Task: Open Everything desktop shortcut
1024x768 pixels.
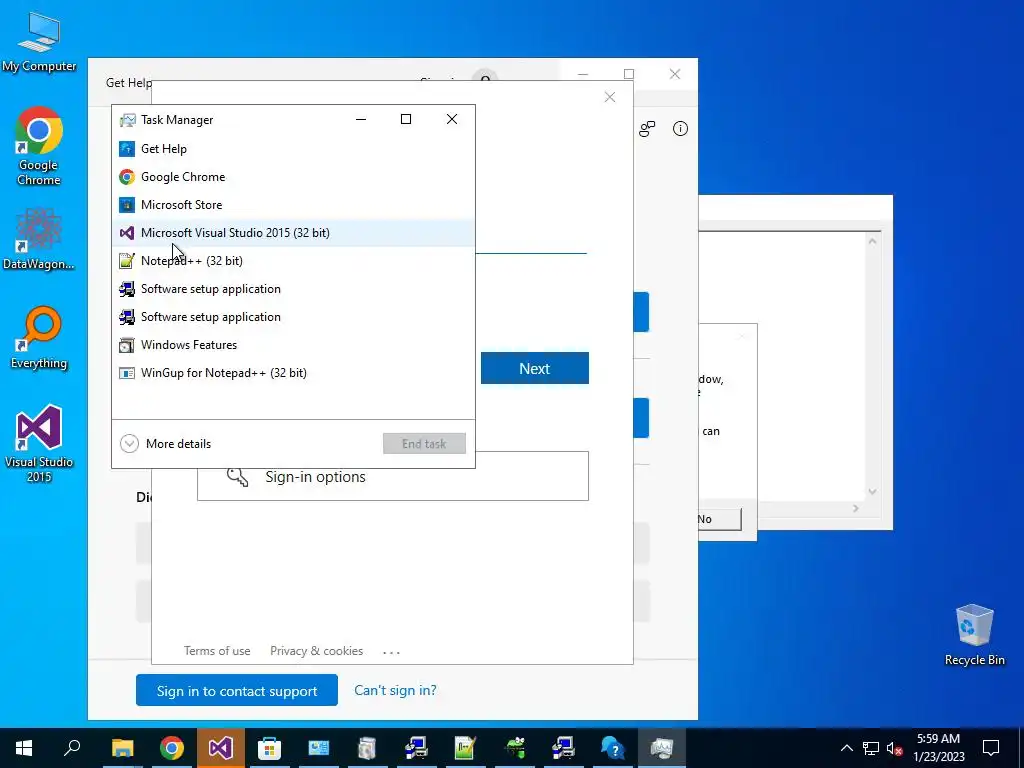Action: tap(39, 338)
